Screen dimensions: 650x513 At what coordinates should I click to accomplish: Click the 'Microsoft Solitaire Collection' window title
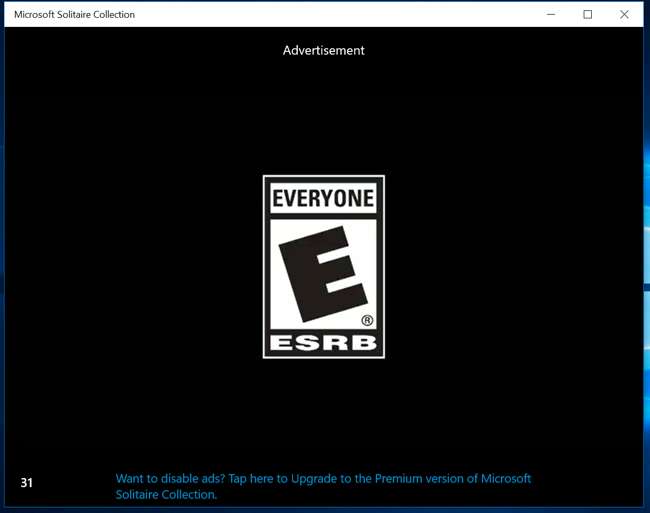(74, 15)
